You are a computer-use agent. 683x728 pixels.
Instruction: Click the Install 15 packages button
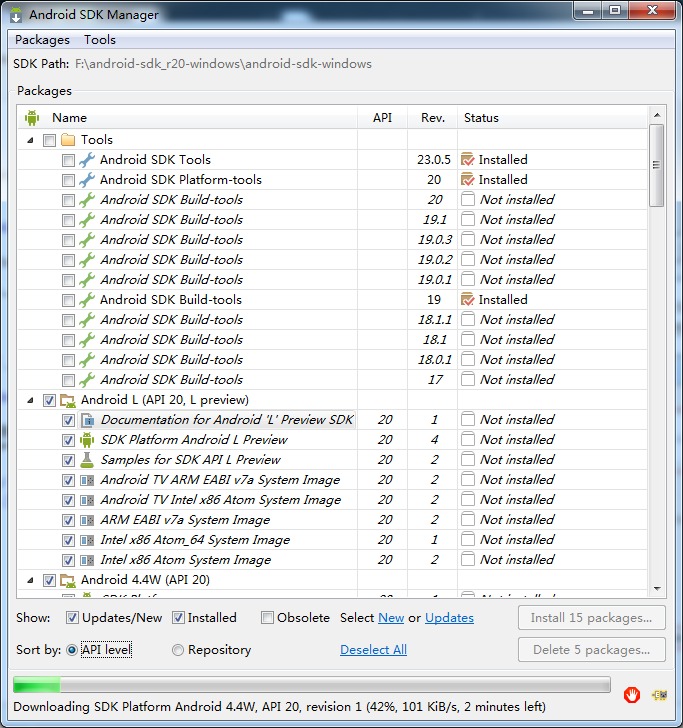click(592, 618)
